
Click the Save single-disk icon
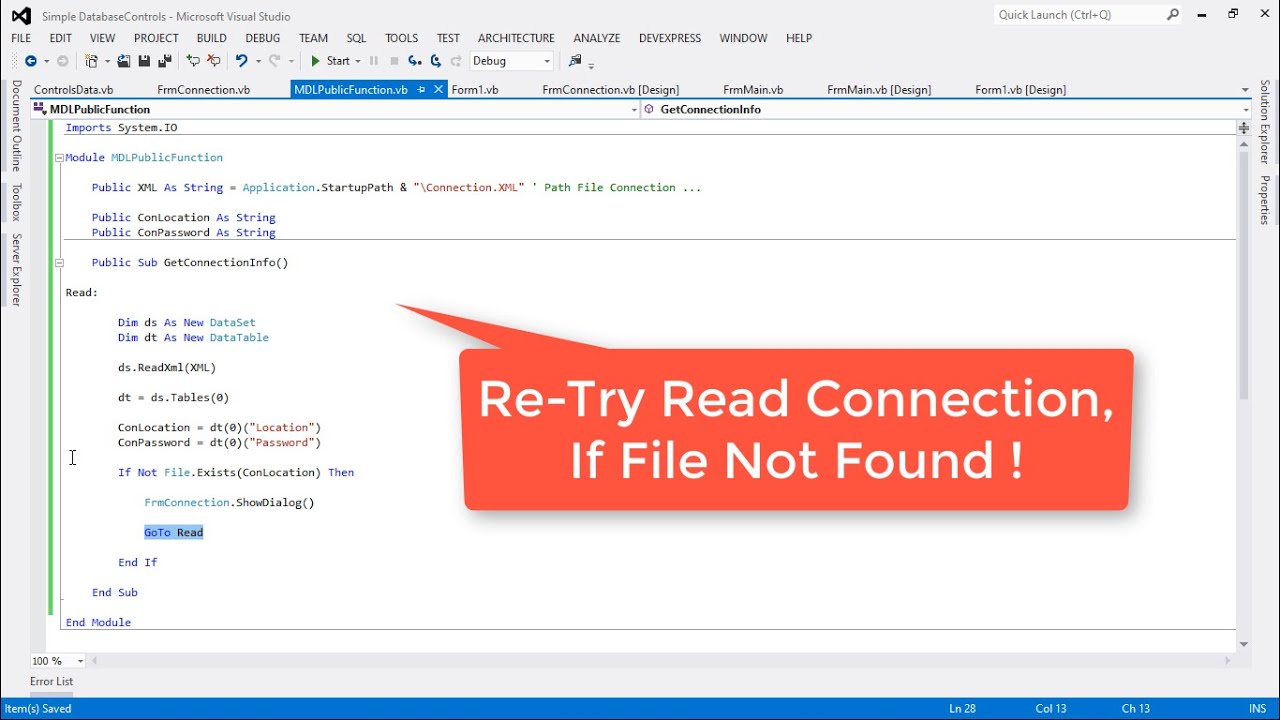pos(144,61)
